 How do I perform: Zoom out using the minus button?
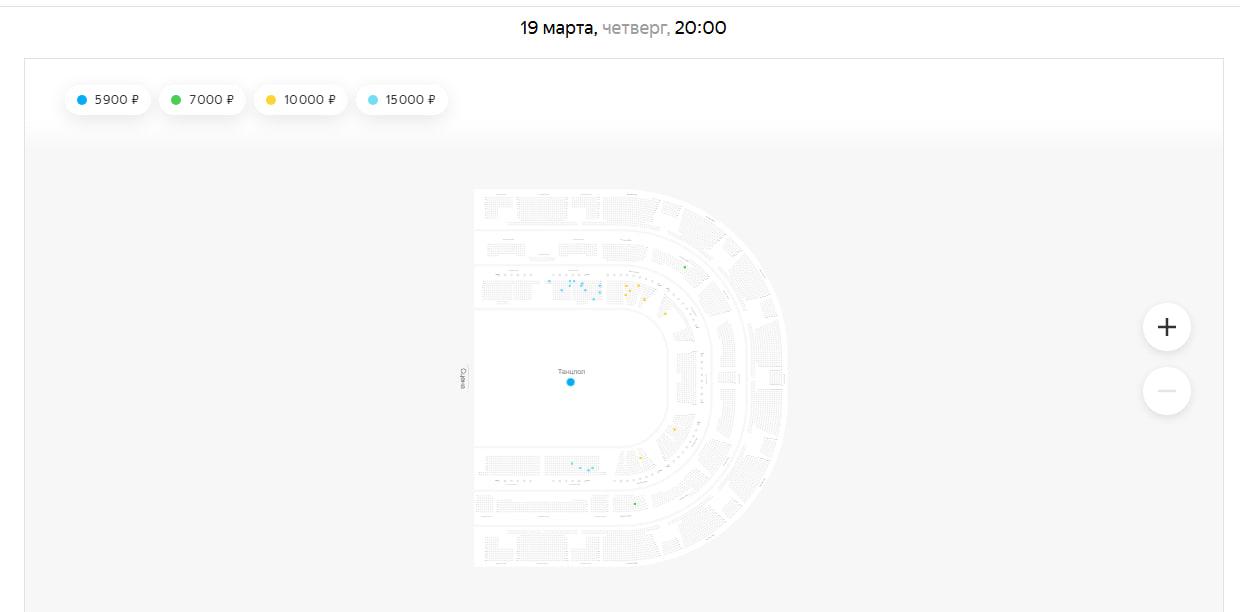(1166, 390)
